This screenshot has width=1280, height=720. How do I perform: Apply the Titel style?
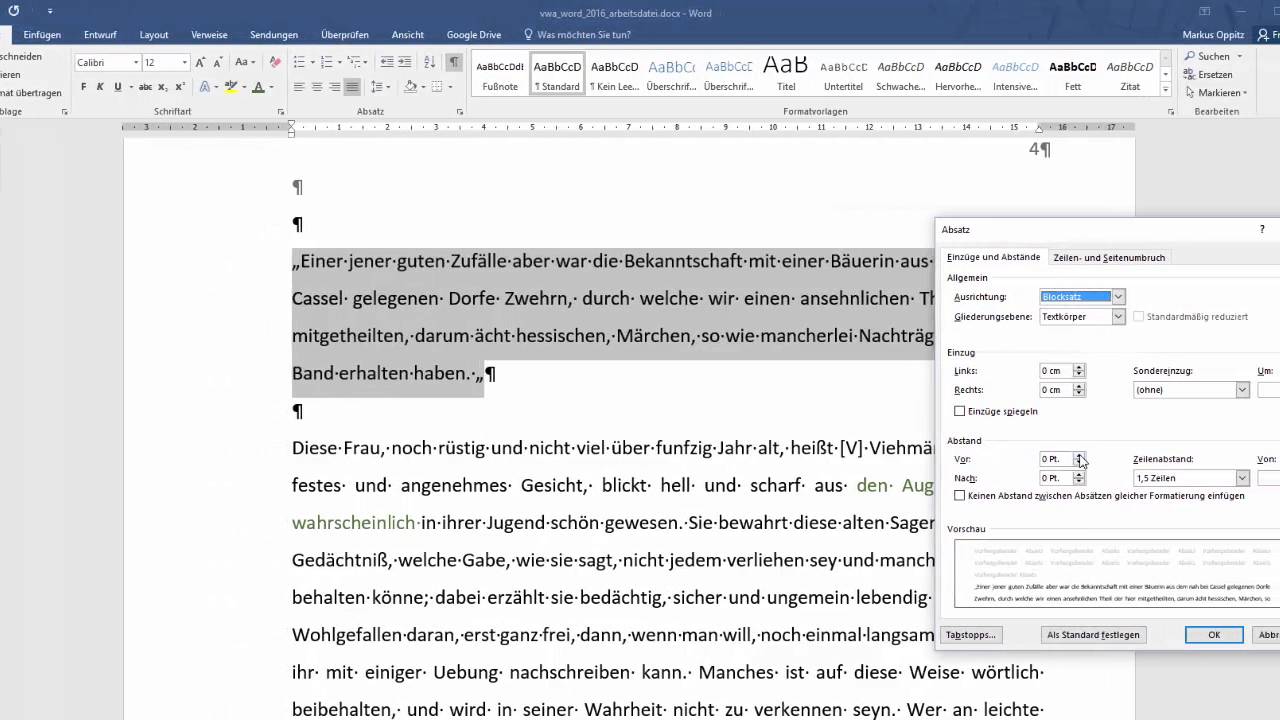coord(786,74)
